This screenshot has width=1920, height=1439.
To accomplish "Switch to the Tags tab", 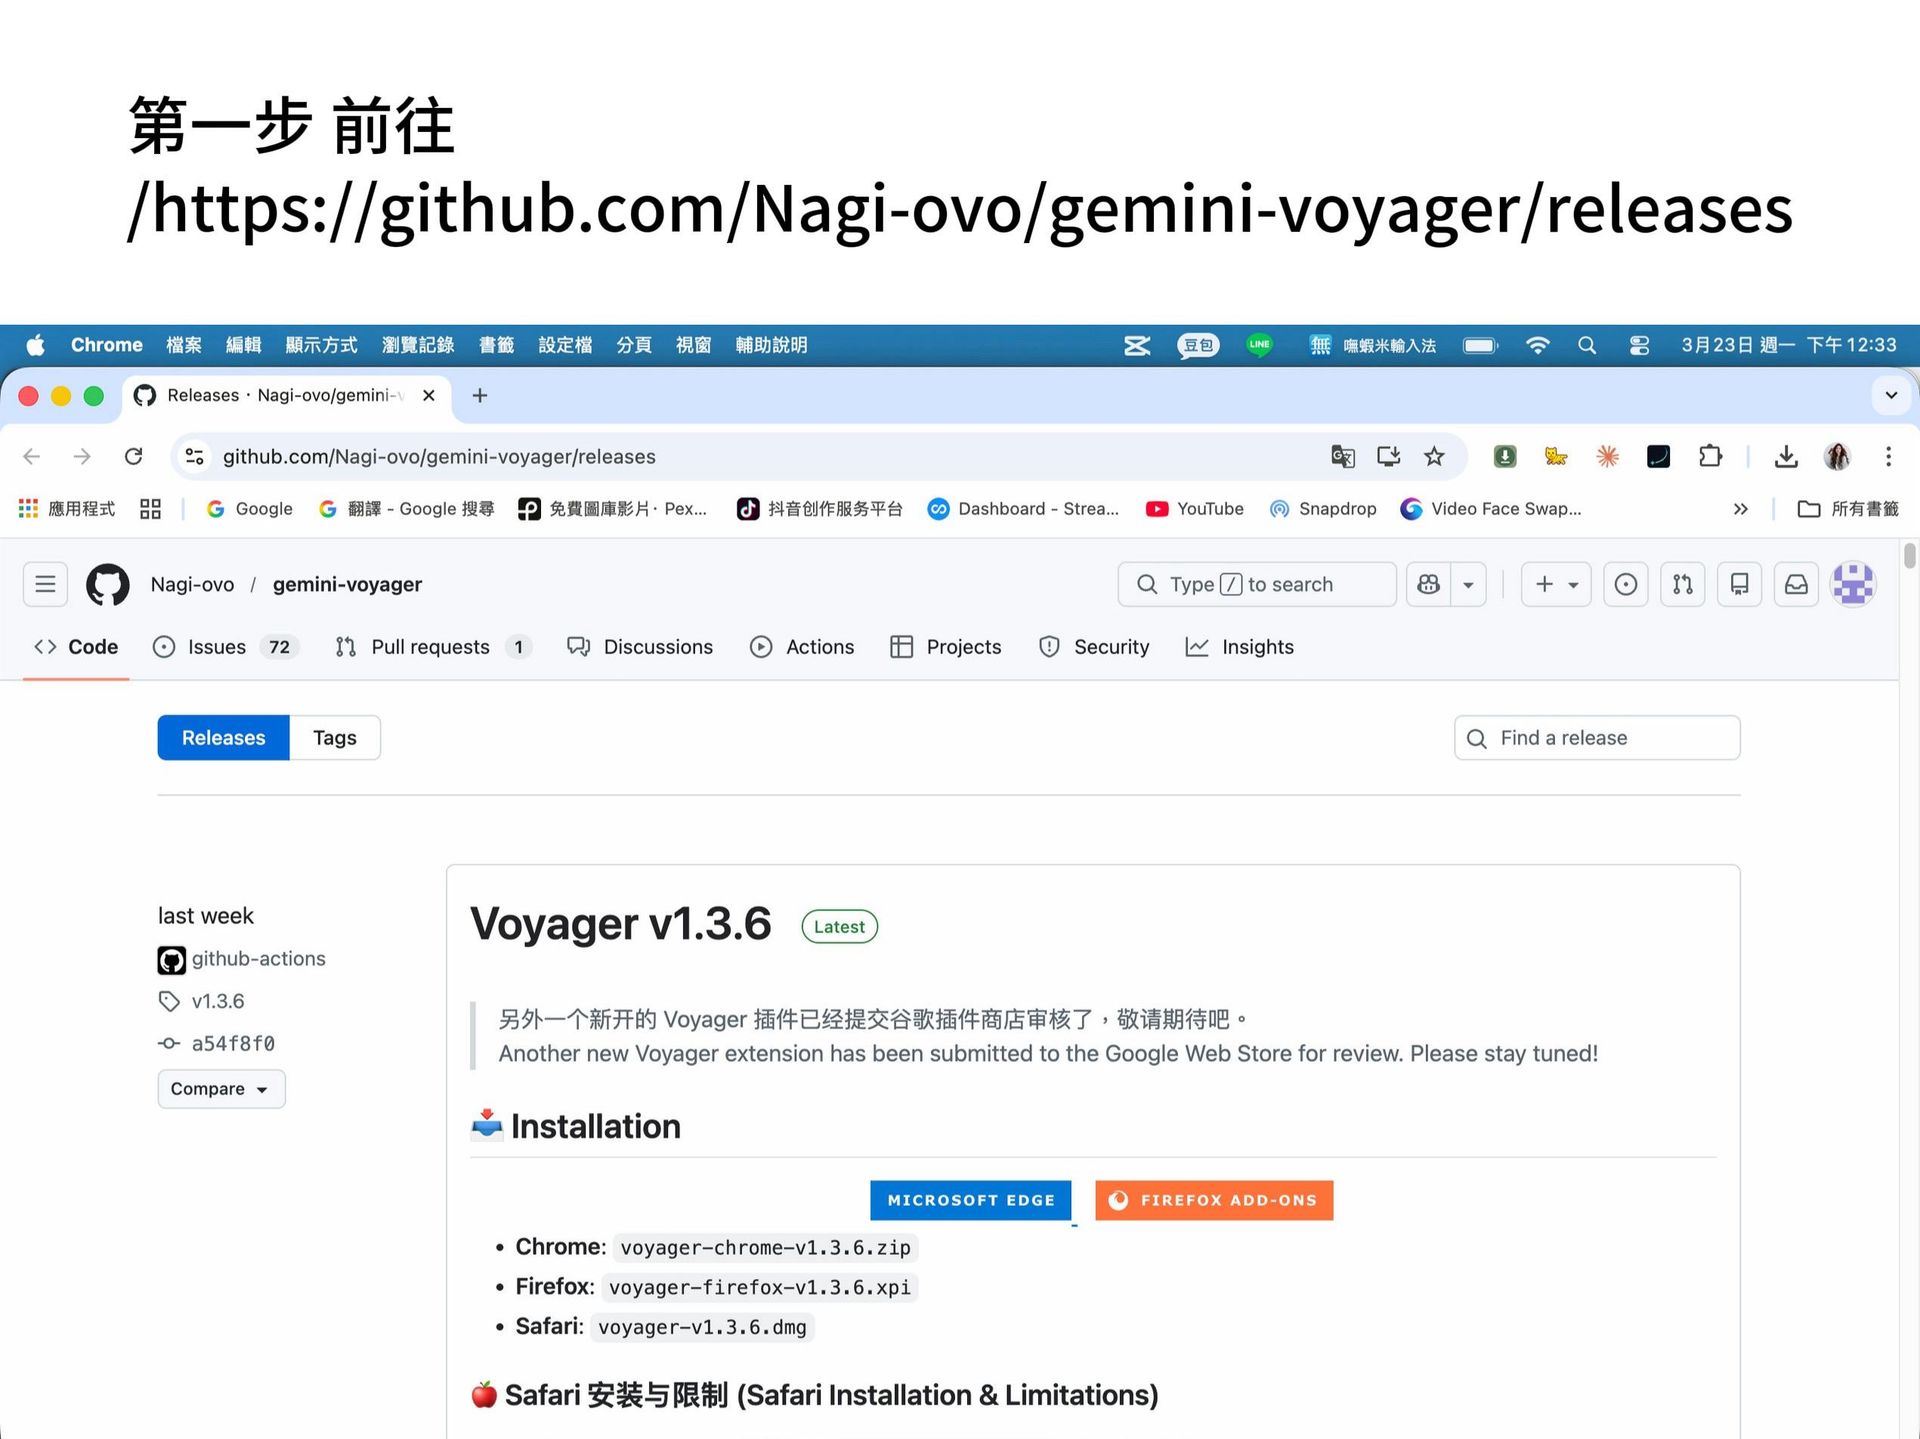I will coord(335,738).
